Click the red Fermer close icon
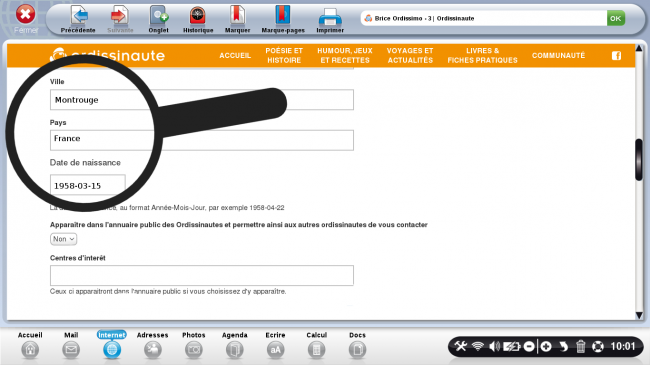This screenshot has height=365, width=650. click(x=26, y=15)
